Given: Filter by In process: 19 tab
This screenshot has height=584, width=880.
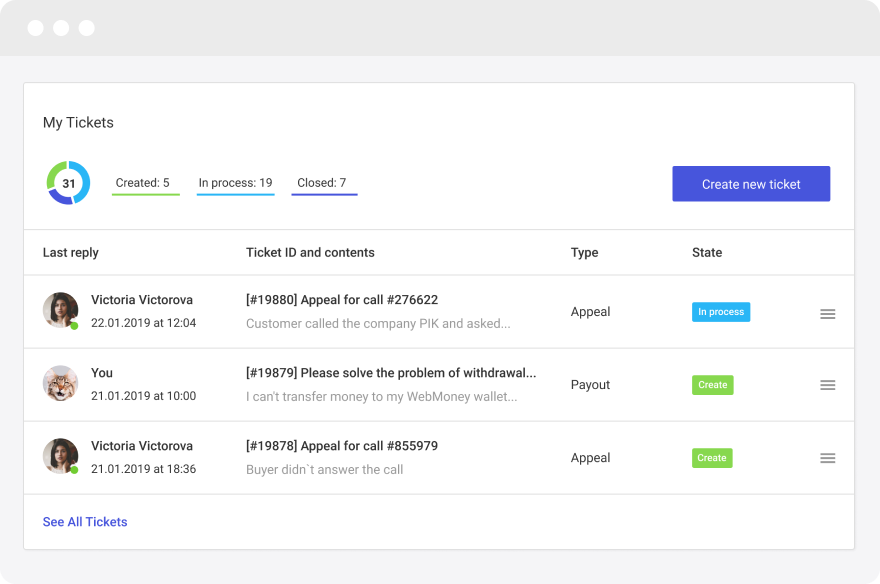Looking at the screenshot, I should 235,183.
